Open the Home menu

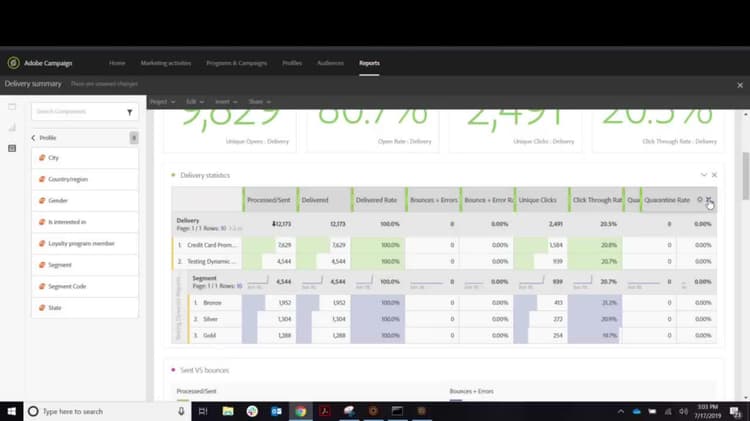point(117,63)
